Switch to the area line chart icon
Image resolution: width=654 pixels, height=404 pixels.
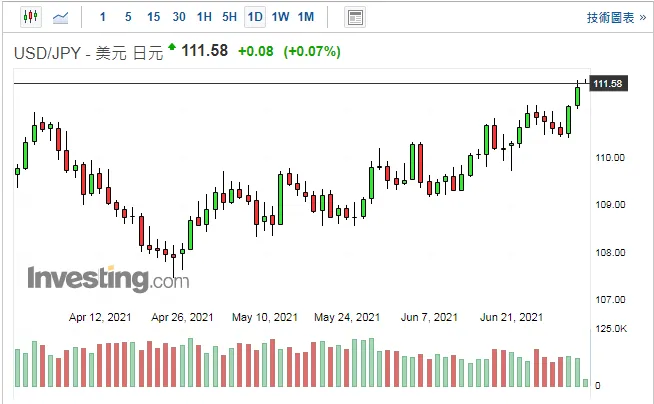pyautogui.click(x=60, y=18)
